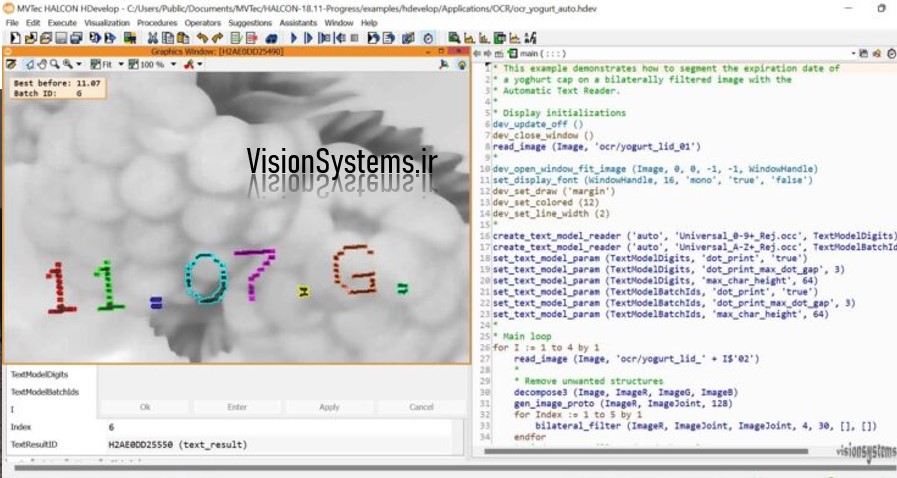Expand the 100 % window size dropdown
The height and width of the screenshot is (478, 897).
point(171,64)
